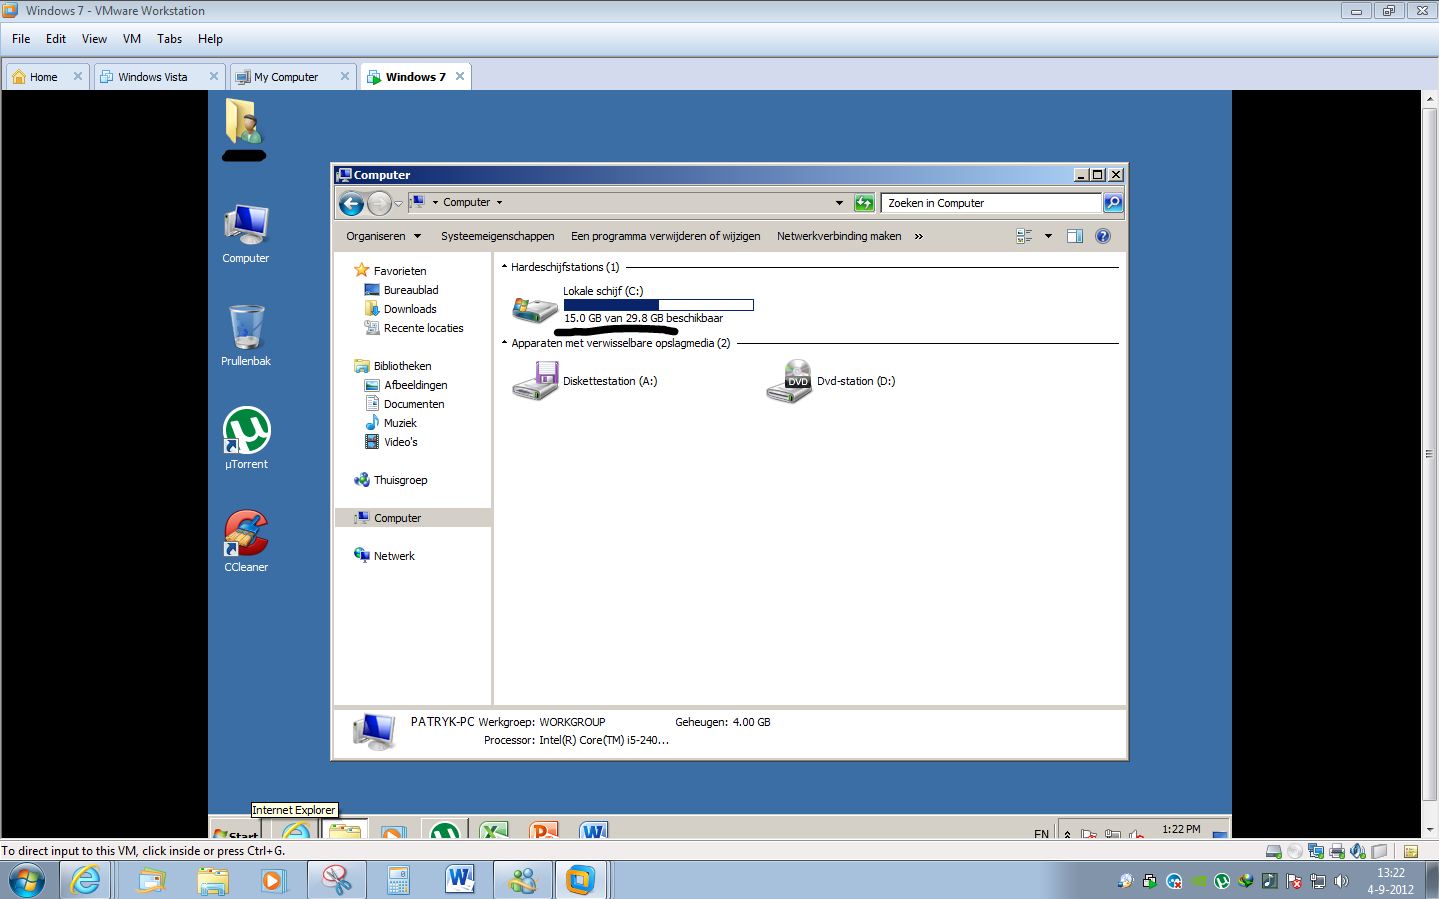Viewport: 1439px width, 899px height.
Task: Click the VMware hard disk status icon
Action: coord(1274,852)
